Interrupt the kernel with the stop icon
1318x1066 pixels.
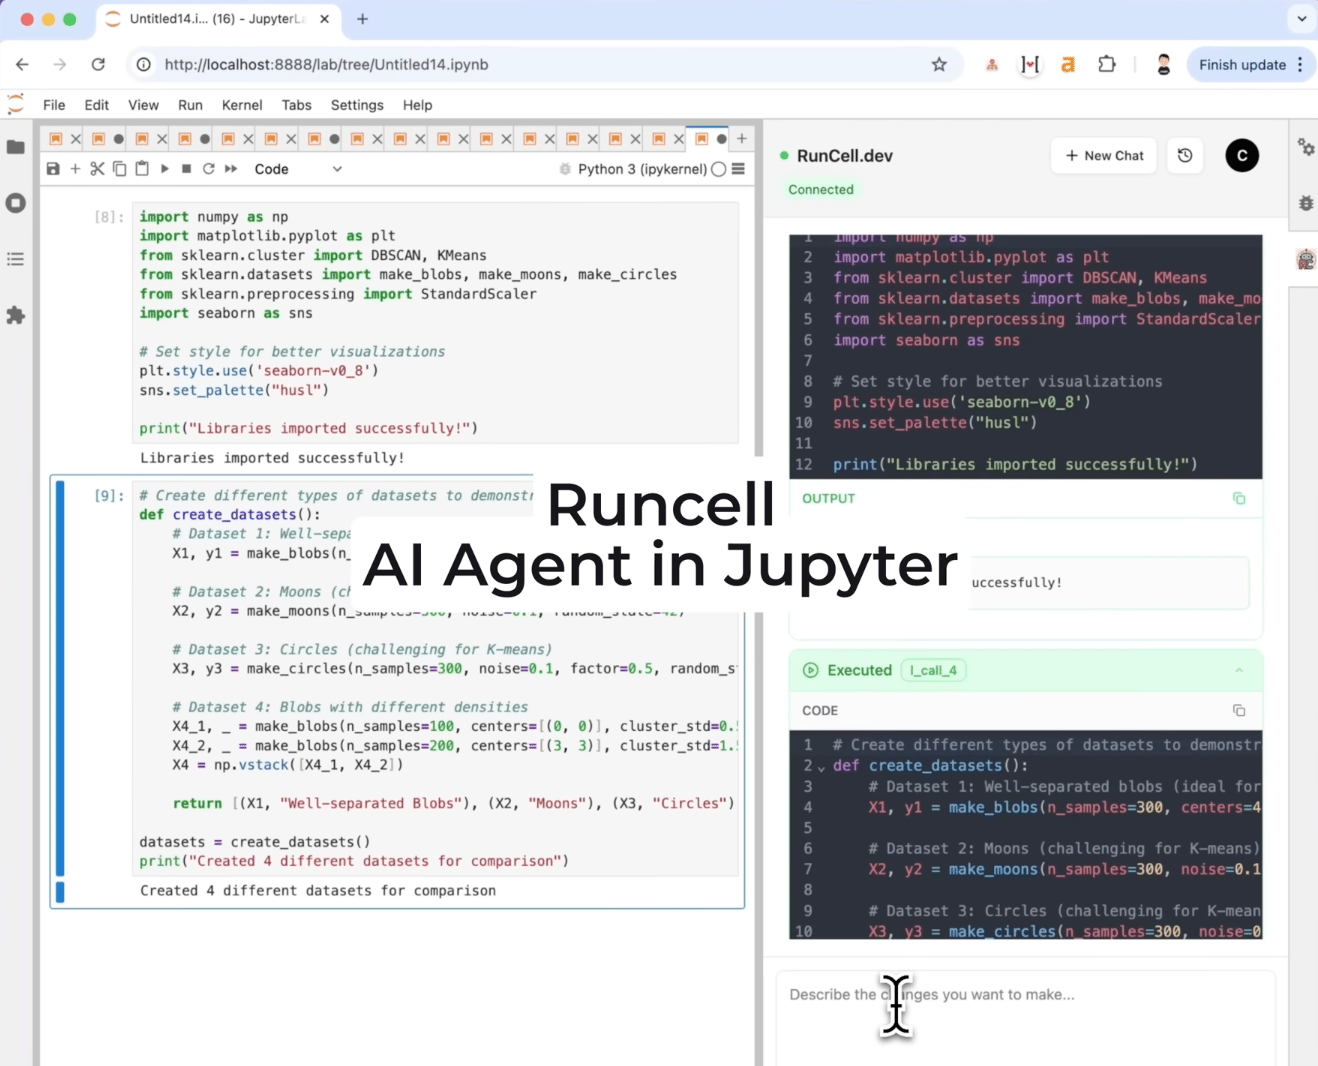point(186,169)
